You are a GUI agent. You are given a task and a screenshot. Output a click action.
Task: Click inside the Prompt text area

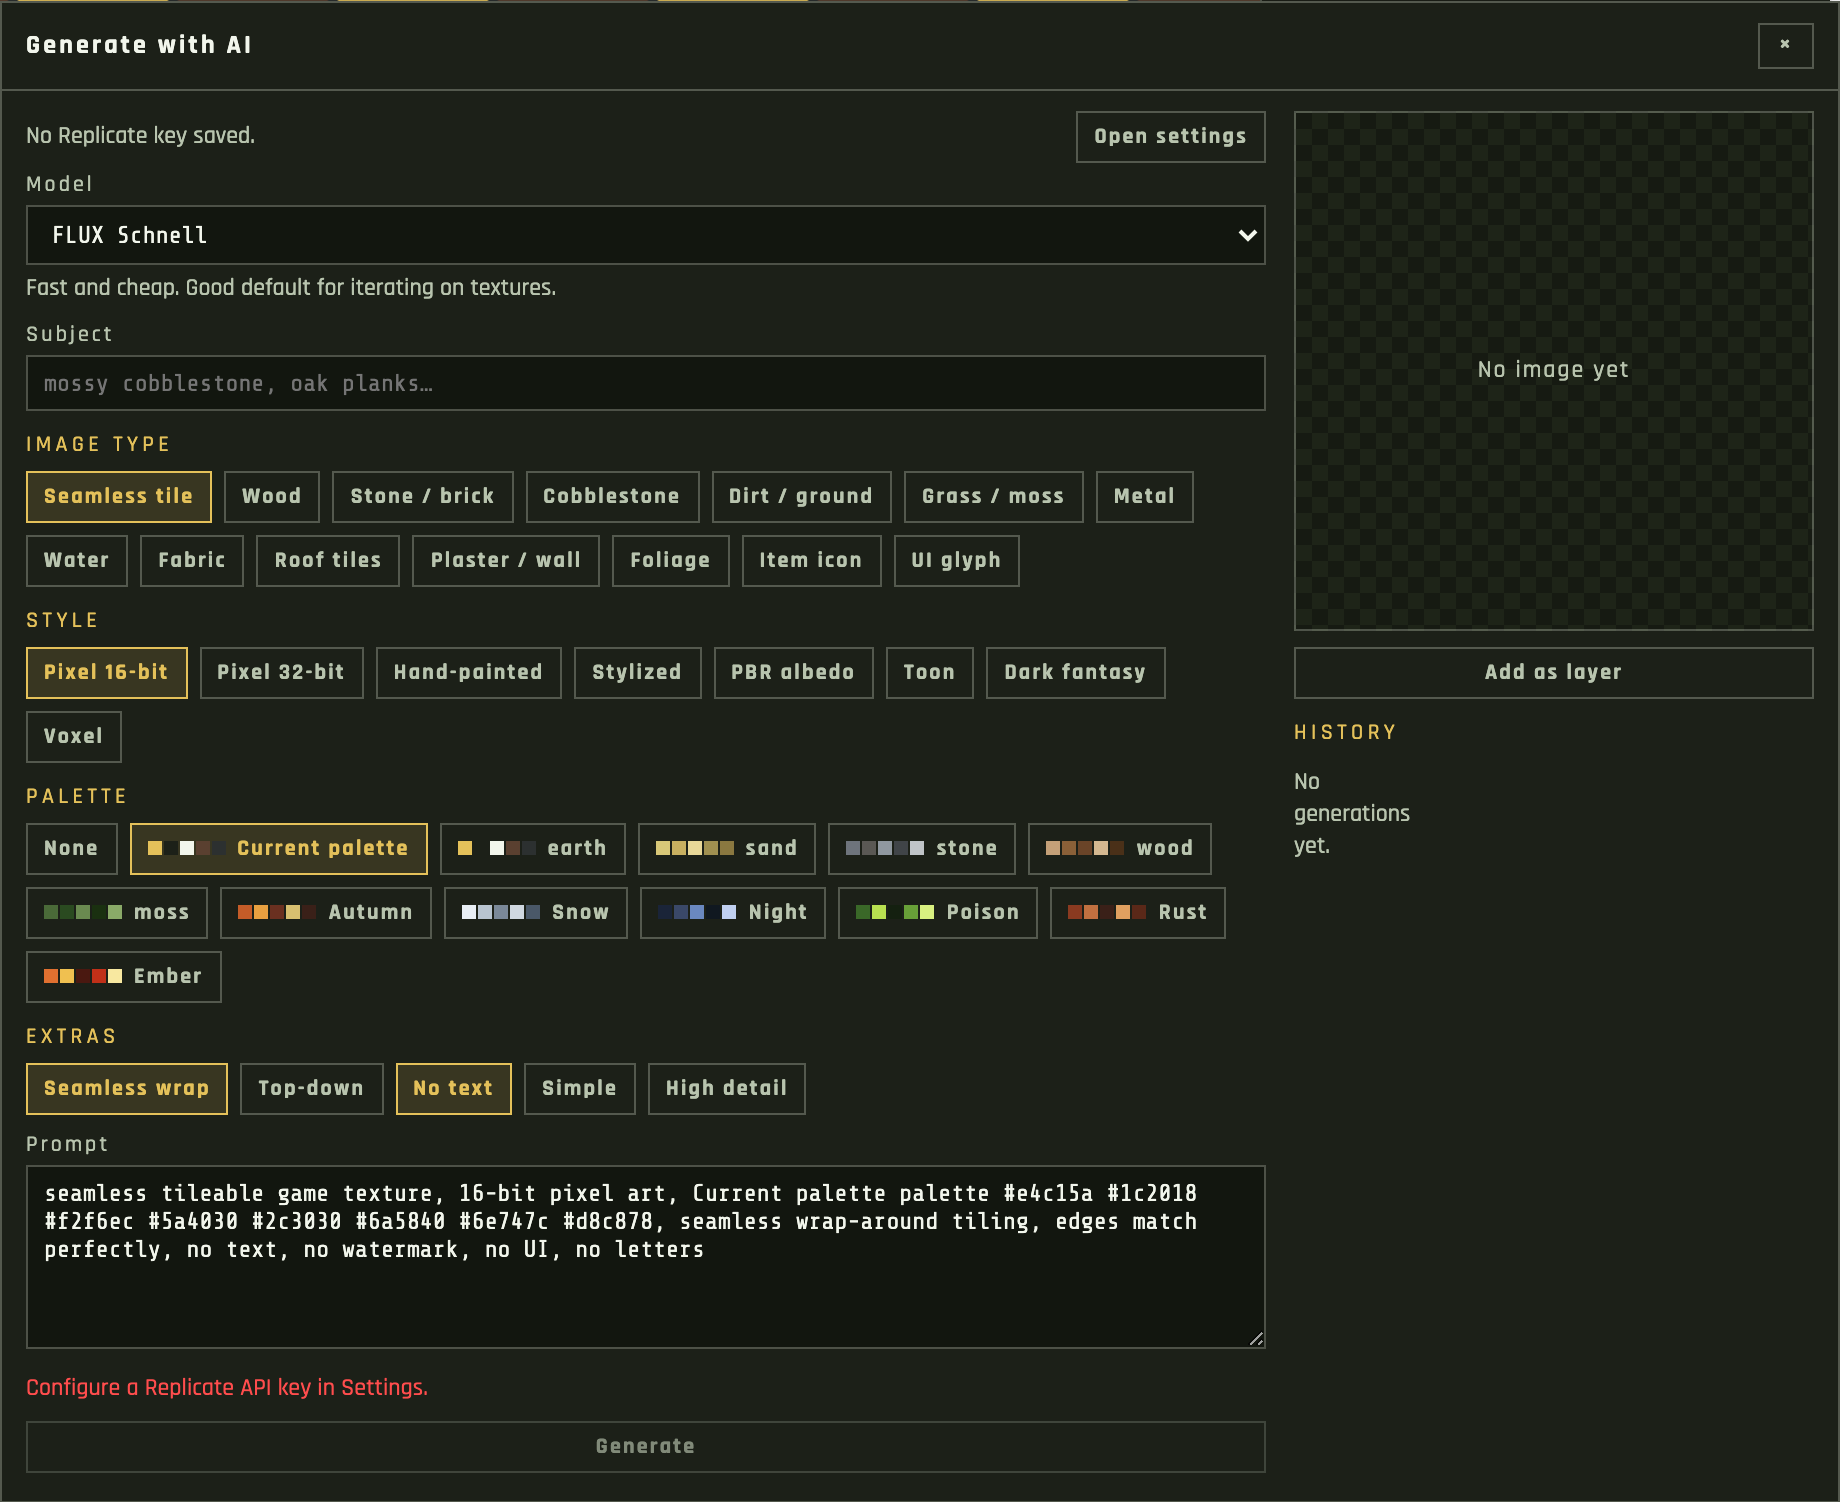[645, 1257]
